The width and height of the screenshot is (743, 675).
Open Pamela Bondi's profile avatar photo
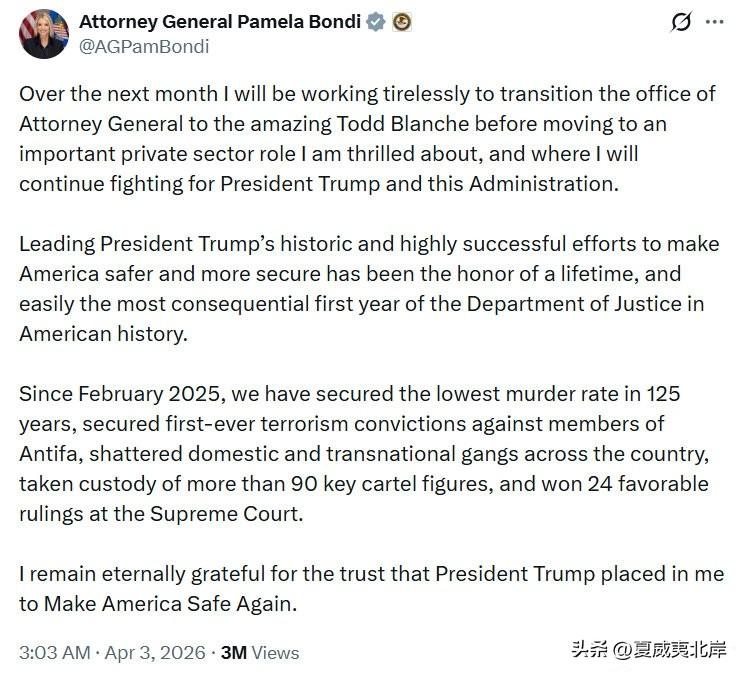point(43,33)
